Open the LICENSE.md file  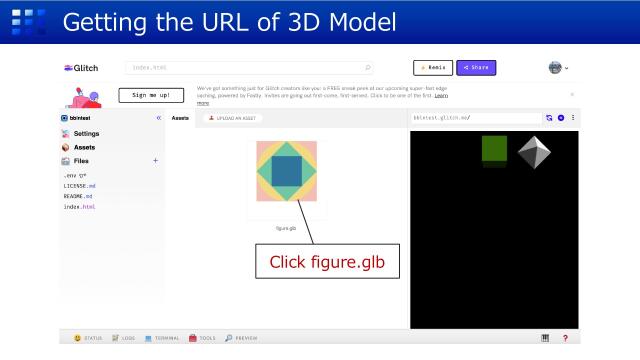pyautogui.click(x=79, y=186)
